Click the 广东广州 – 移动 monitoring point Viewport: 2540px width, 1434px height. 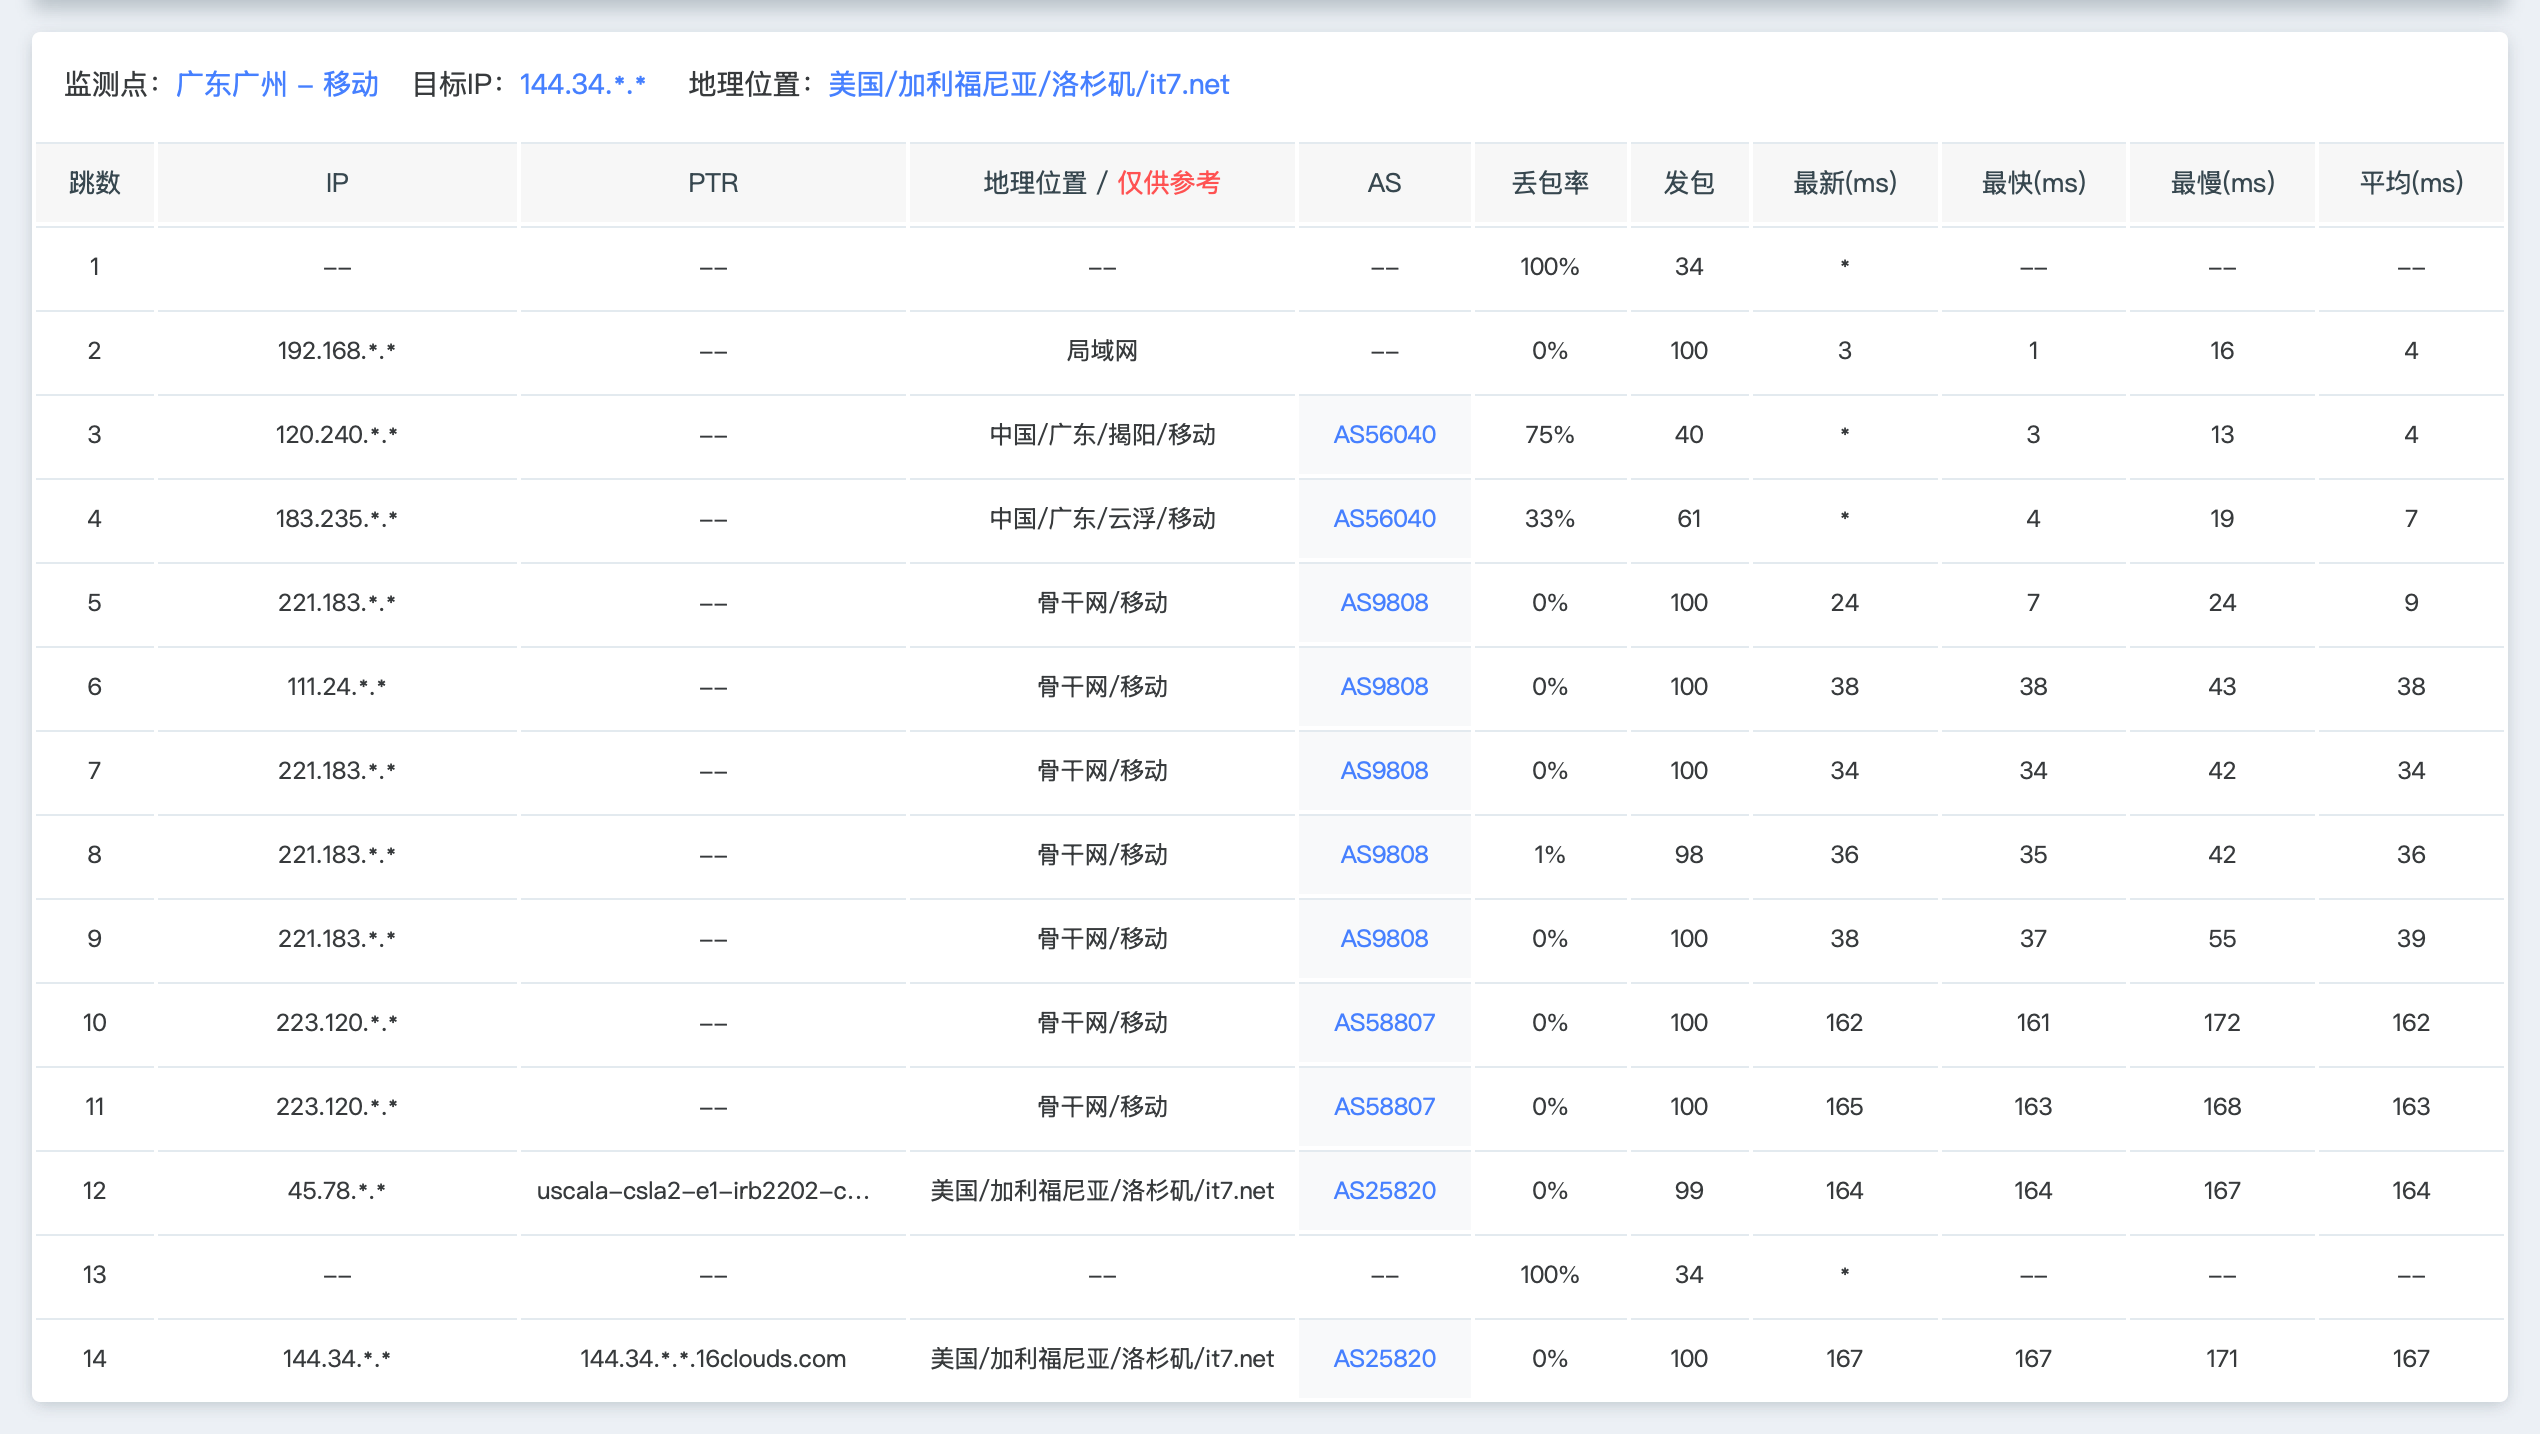(277, 84)
